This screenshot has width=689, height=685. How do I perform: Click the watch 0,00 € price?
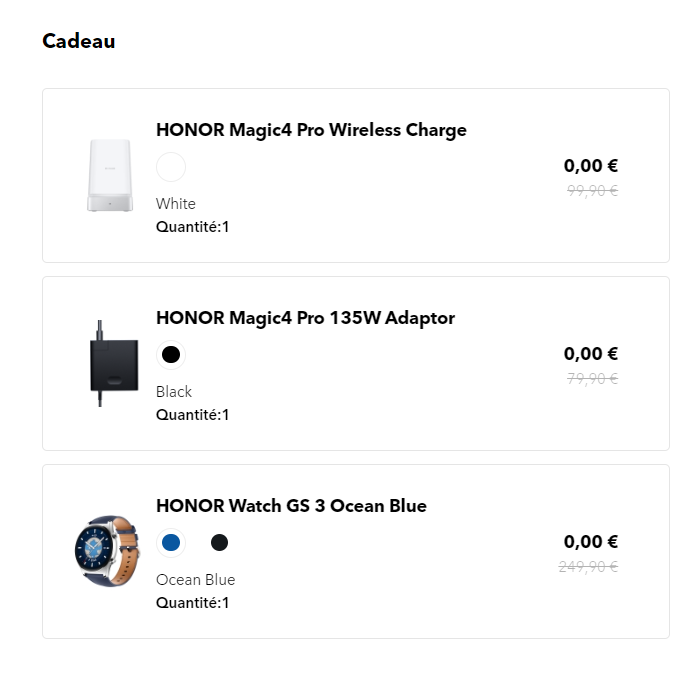pos(591,542)
